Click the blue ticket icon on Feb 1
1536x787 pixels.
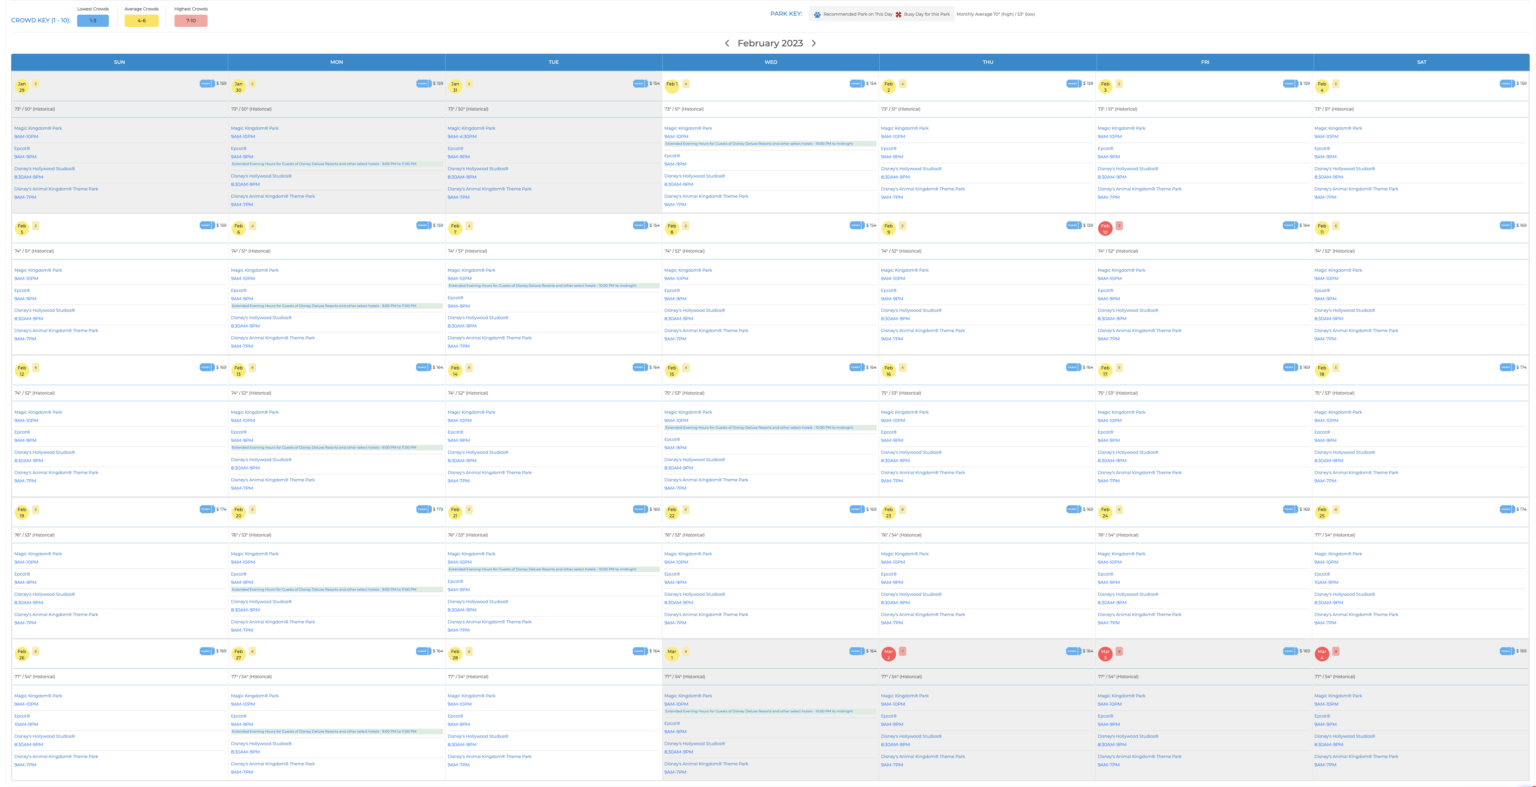pos(857,84)
